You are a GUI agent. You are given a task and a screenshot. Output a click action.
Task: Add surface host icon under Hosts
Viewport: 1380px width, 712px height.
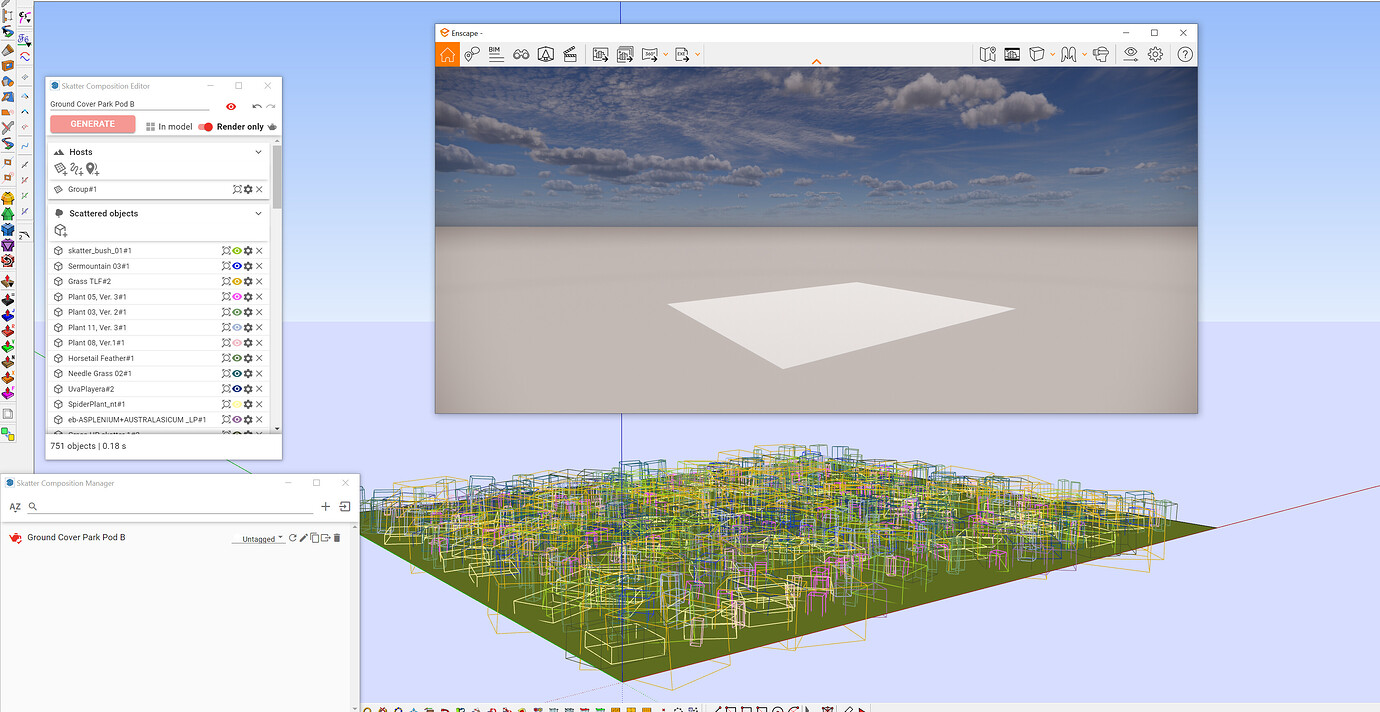60,169
